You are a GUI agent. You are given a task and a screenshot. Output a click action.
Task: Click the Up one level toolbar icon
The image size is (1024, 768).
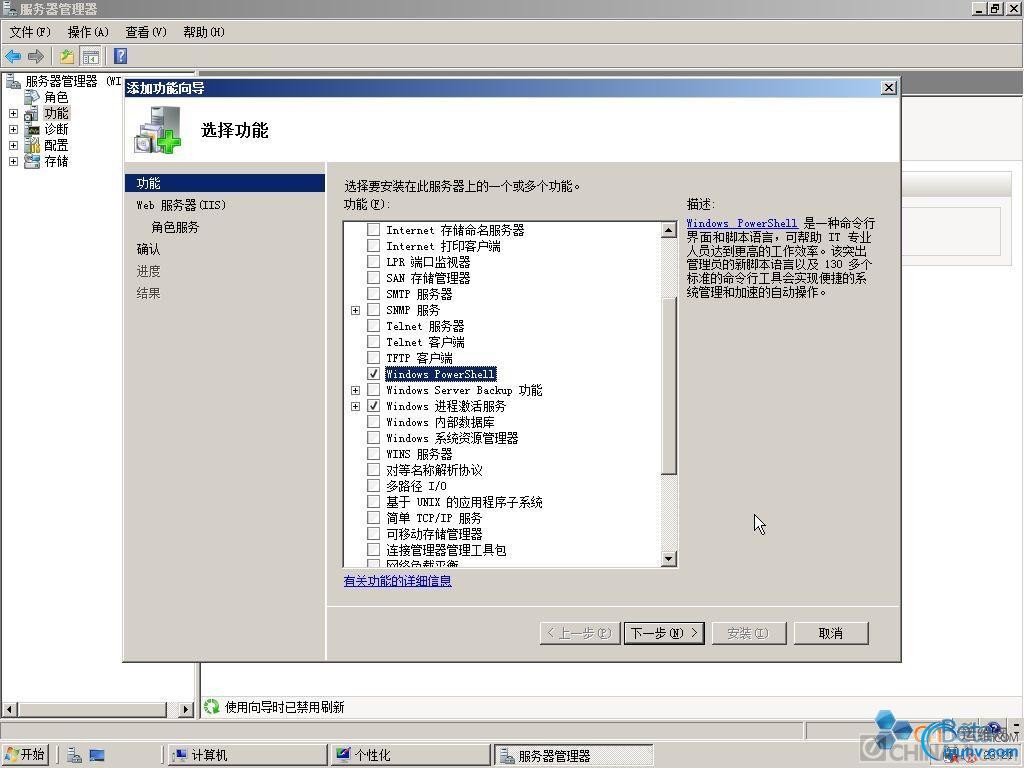click(67, 57)
